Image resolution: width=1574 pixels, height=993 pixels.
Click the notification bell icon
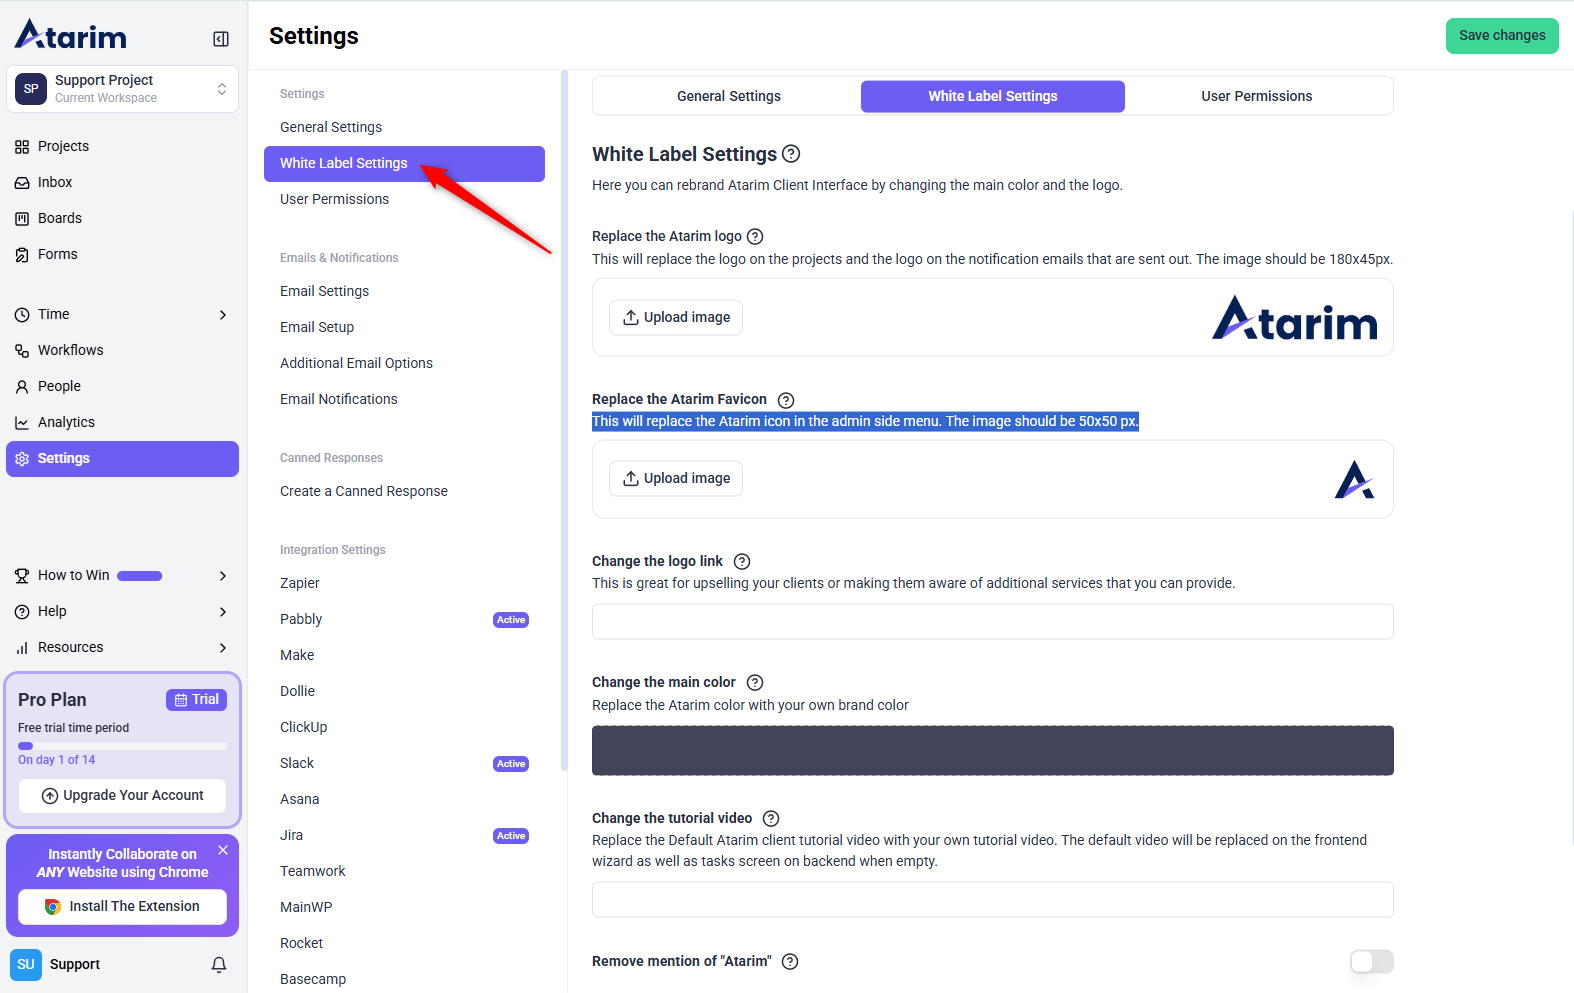[x=219, y=964]
